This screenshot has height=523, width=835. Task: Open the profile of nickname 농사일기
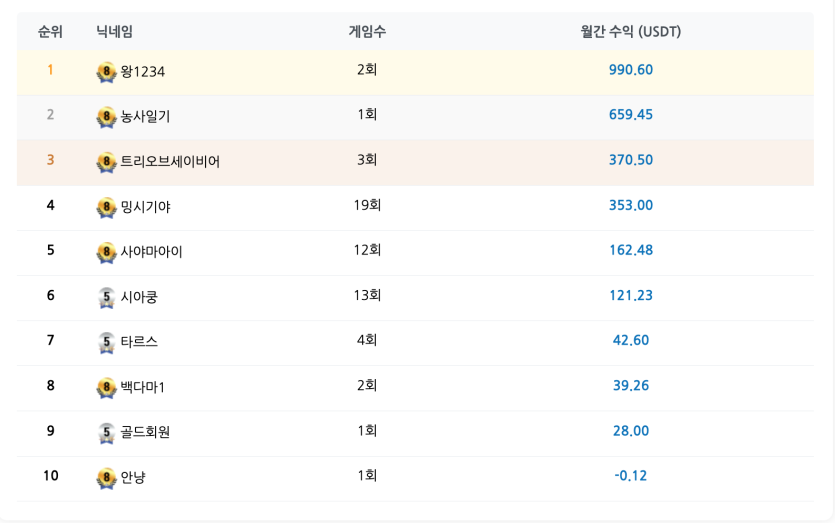tap(145, 116)
